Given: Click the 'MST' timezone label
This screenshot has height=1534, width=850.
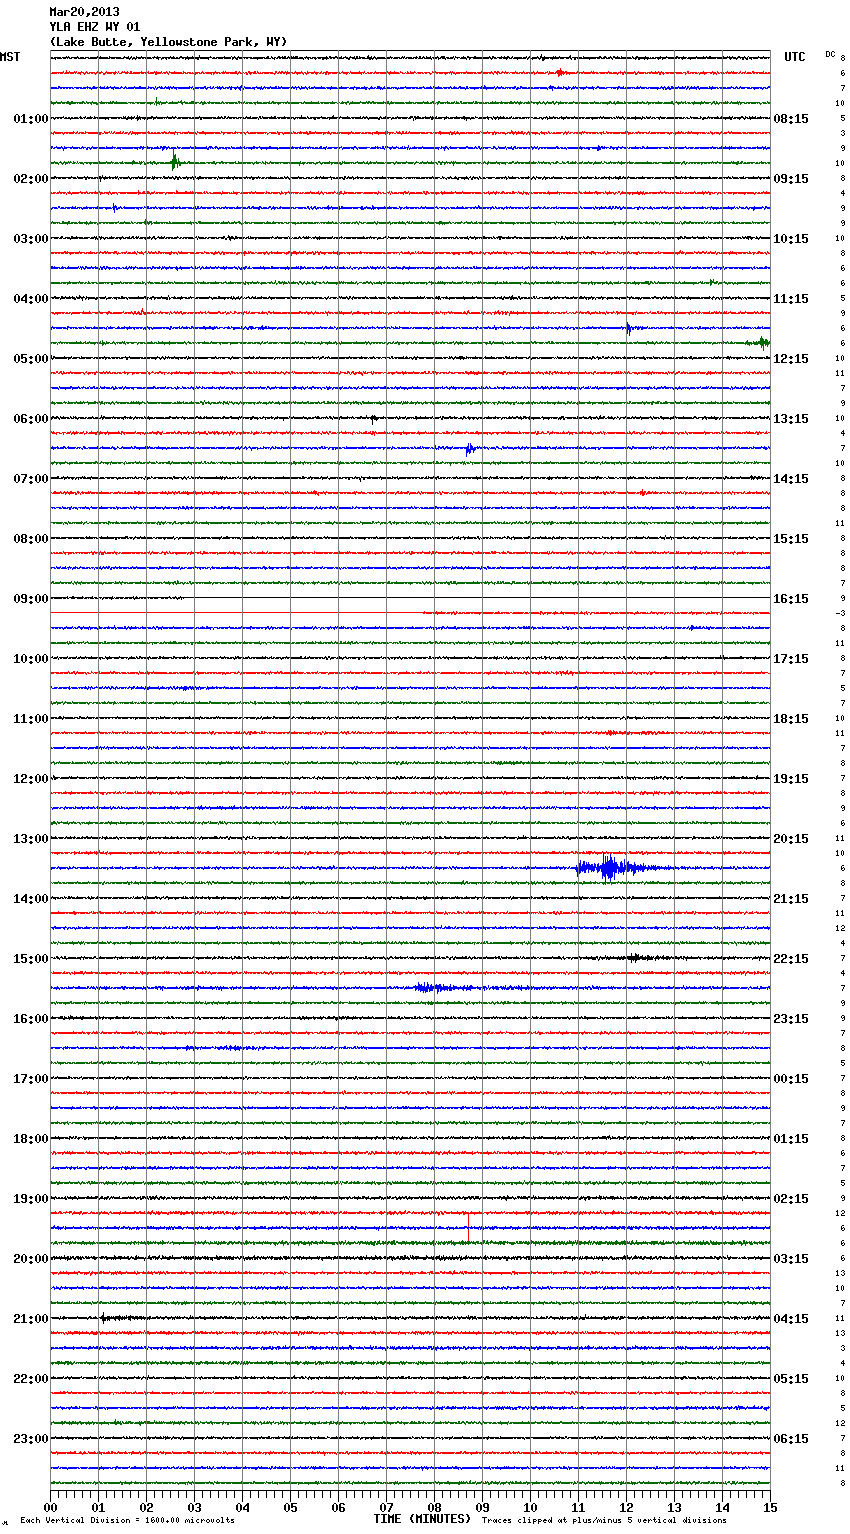Looking at the screenshot, I should [10, 57].
